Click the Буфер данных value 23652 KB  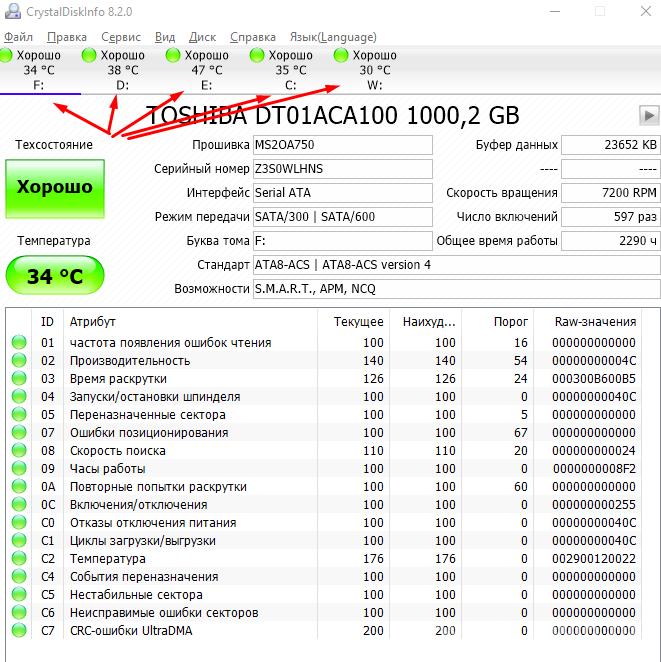(611, 145)
